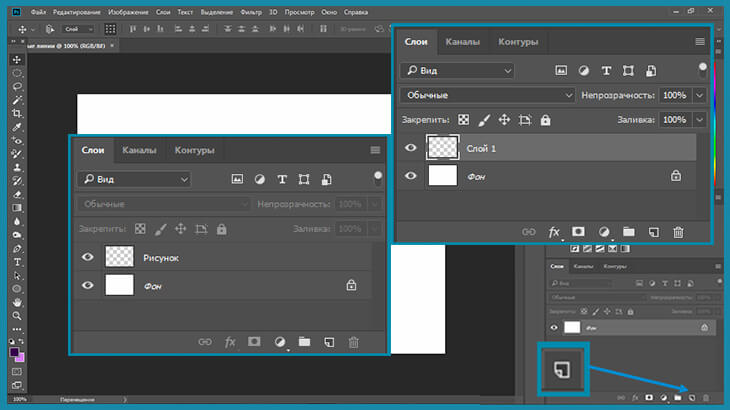730x410 pixels.
Task: Select the Brush tool in the toolbox
Action: pyautogui.click(x=17, y=154)
